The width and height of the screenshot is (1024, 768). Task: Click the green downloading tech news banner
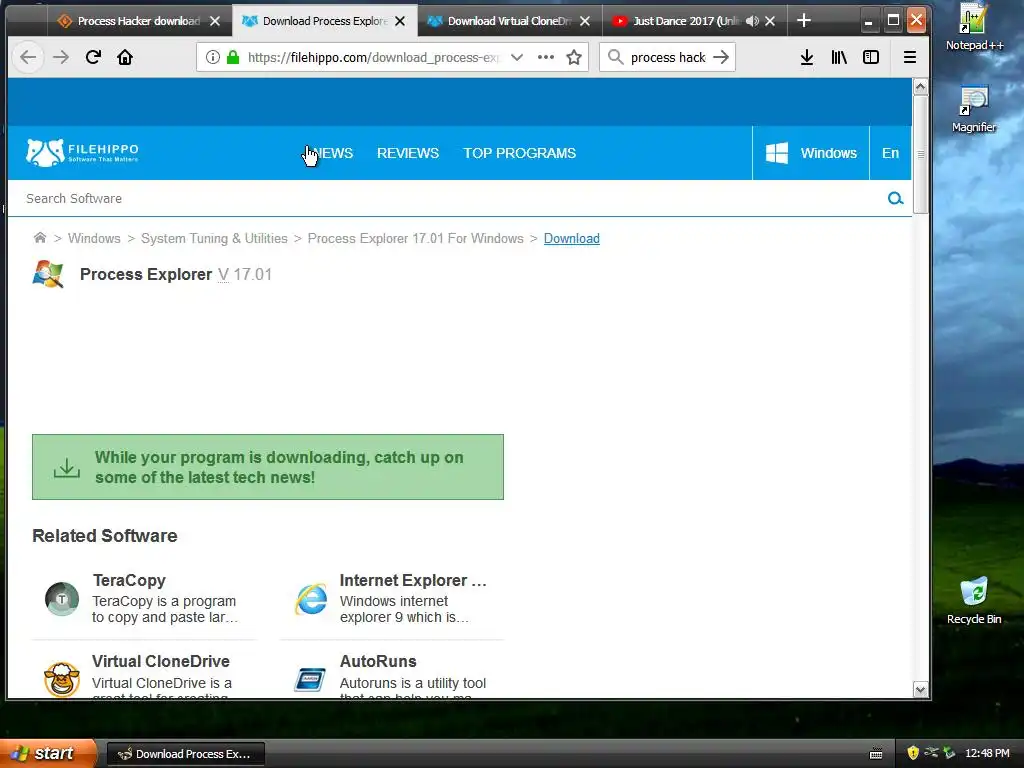pyautogui.click(x=268, y=467)
